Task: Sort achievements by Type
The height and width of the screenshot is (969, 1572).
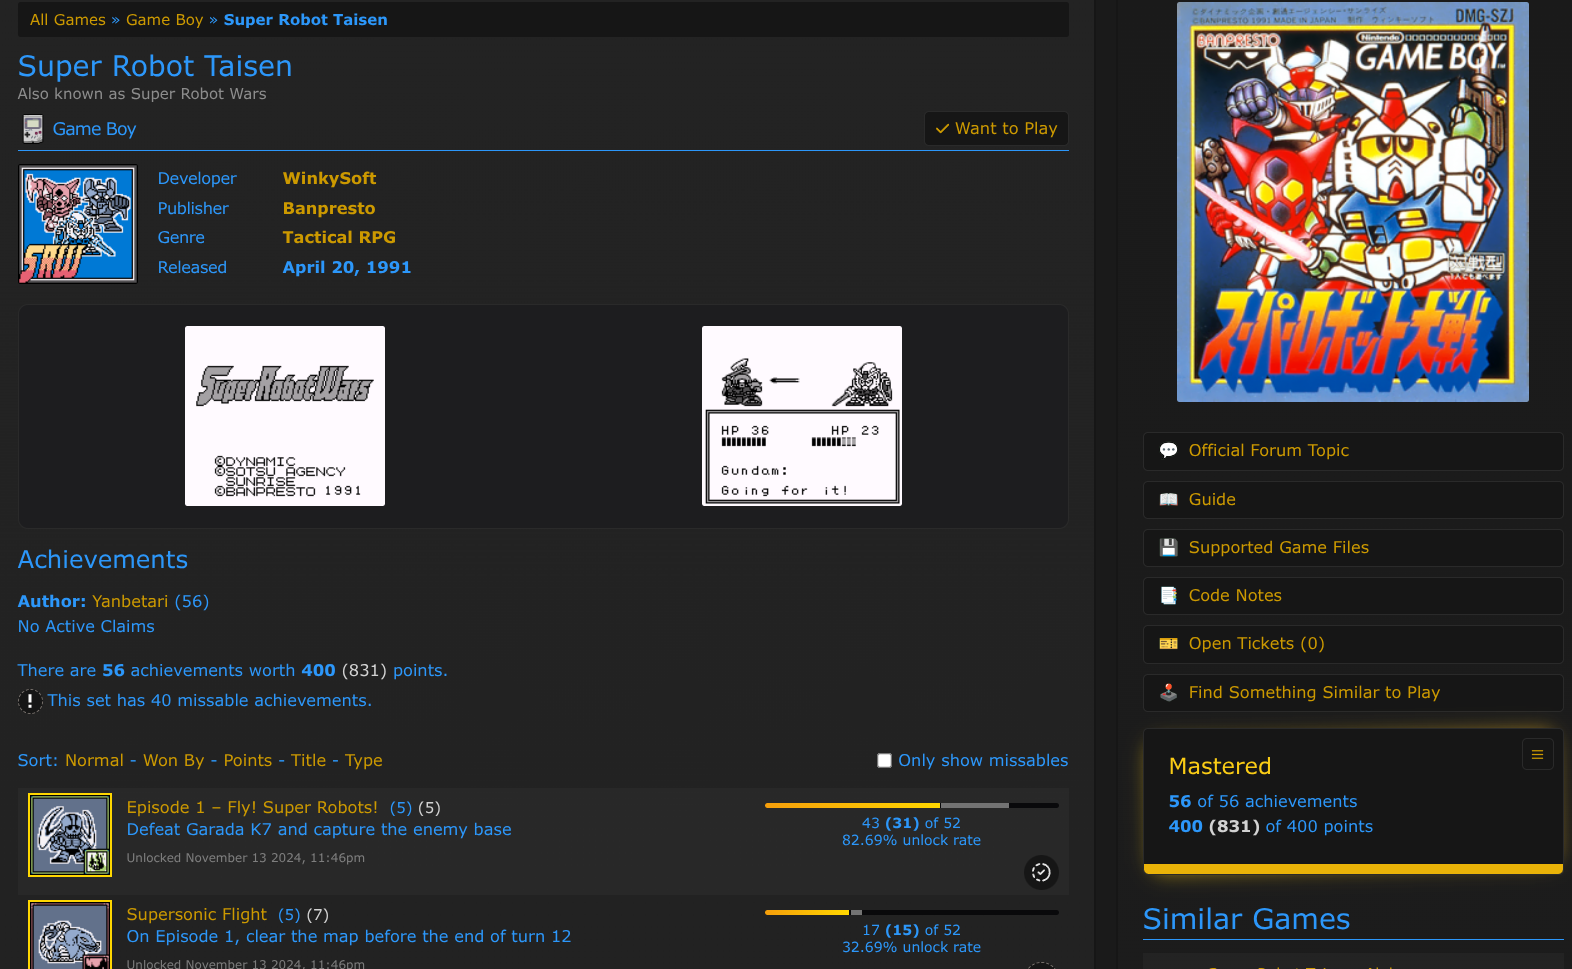Action: point(364,761)
